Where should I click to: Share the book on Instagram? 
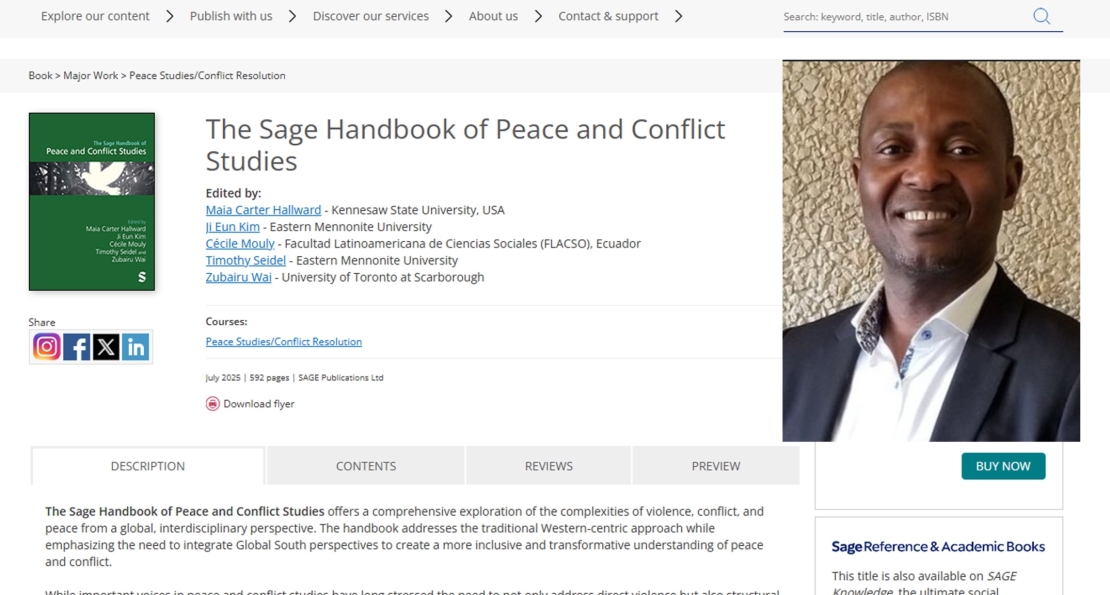pyautogui.click(x=47, y=347)
